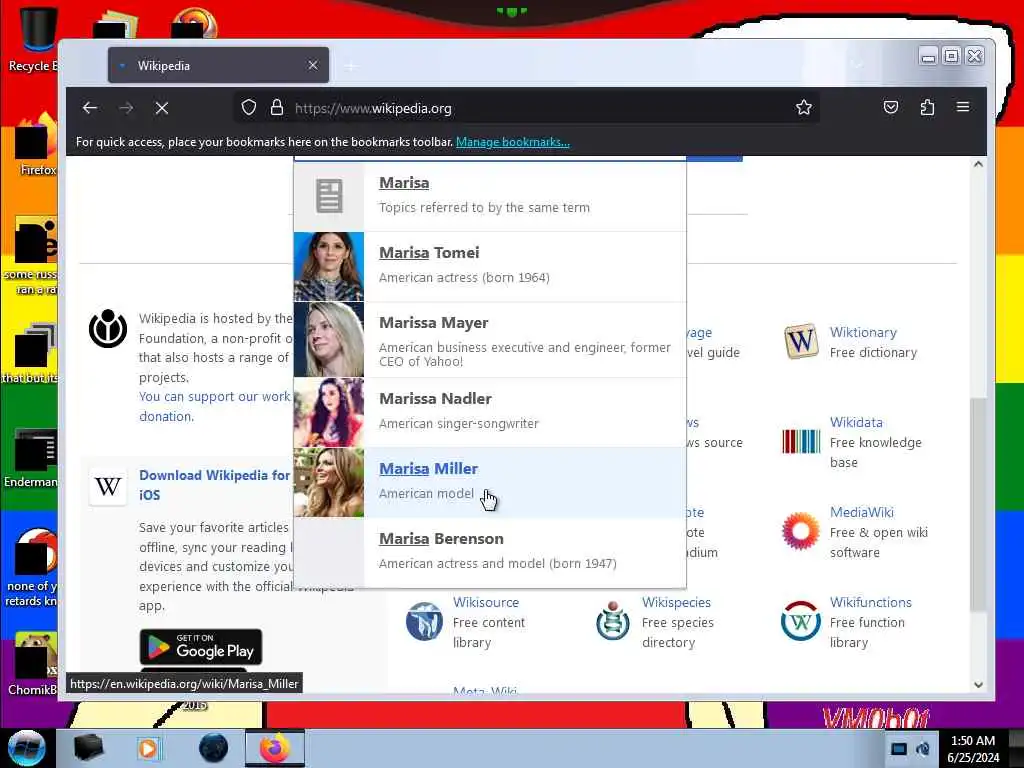The height and width of the screenshot is (768, 1024).
Task: Open the tracking protection shield icon
Action: (249, 107)
